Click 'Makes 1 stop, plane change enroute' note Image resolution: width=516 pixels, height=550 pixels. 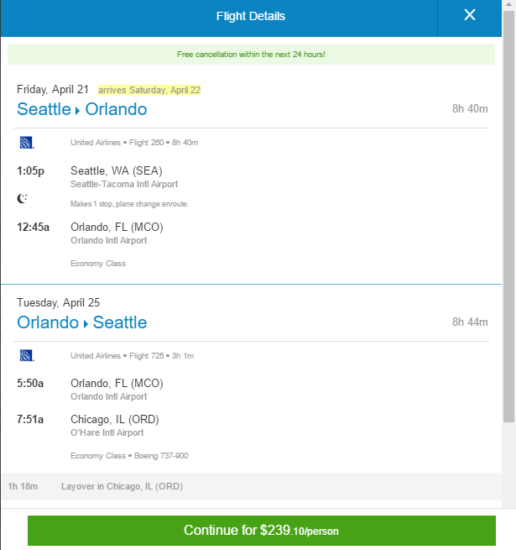pyautogui.click(x=129, y=204)
